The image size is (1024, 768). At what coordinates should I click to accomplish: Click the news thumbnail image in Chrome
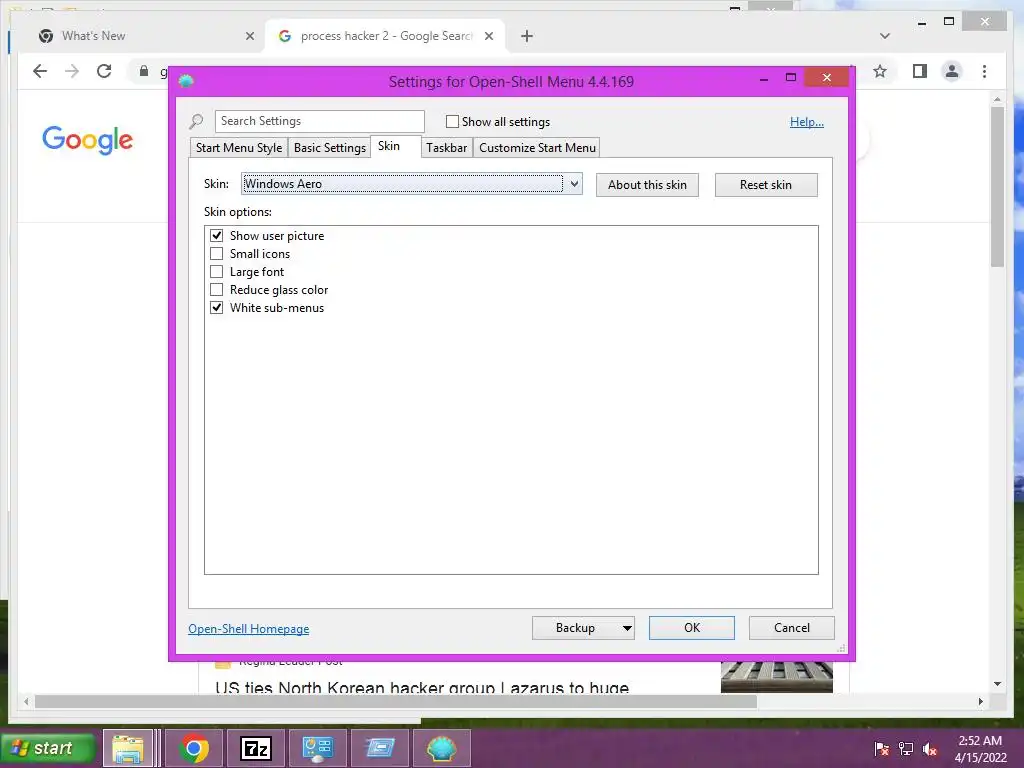coord(776,677)
